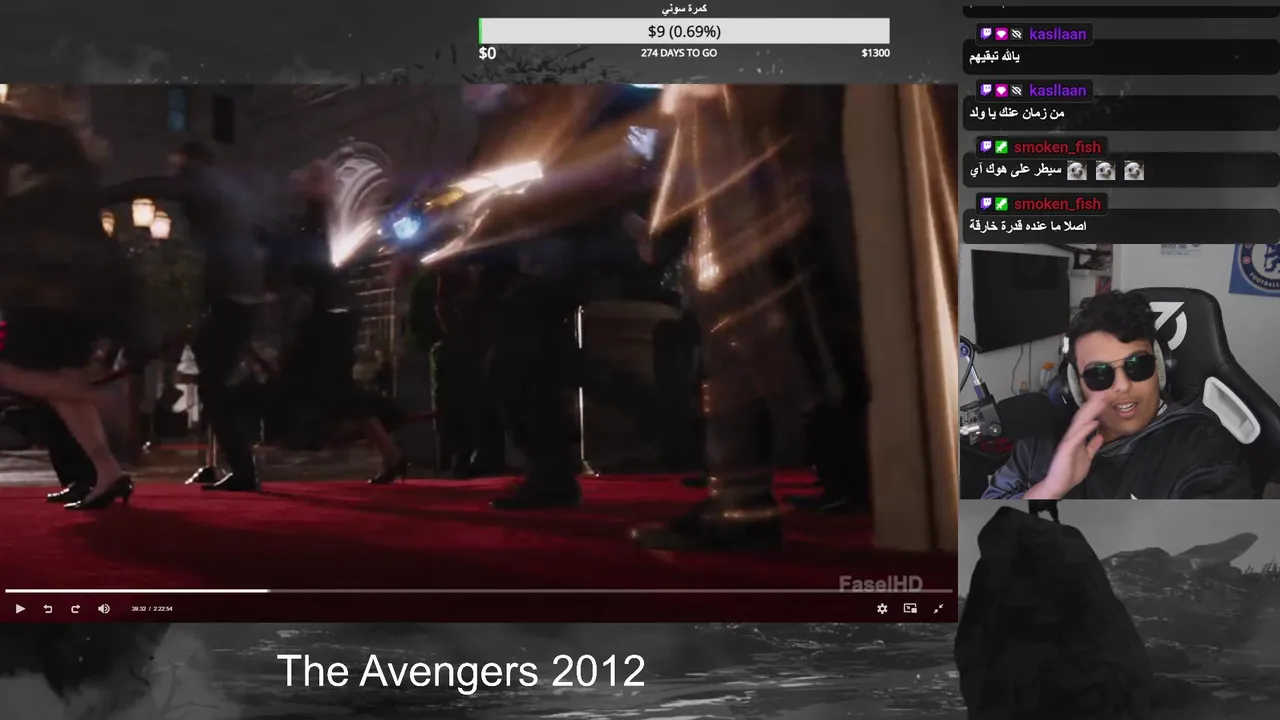This screenshot has width=1280, height=720.
Task: Click the 39:32 / 2:22:54 time display
Action: click(152, 608)
